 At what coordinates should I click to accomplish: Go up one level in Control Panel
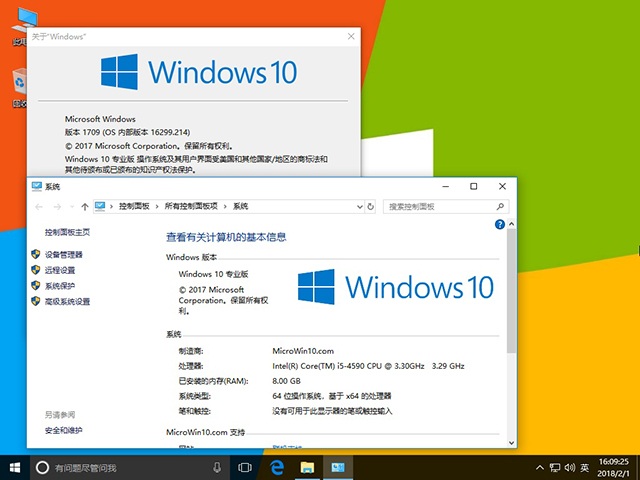pos(85,207)
